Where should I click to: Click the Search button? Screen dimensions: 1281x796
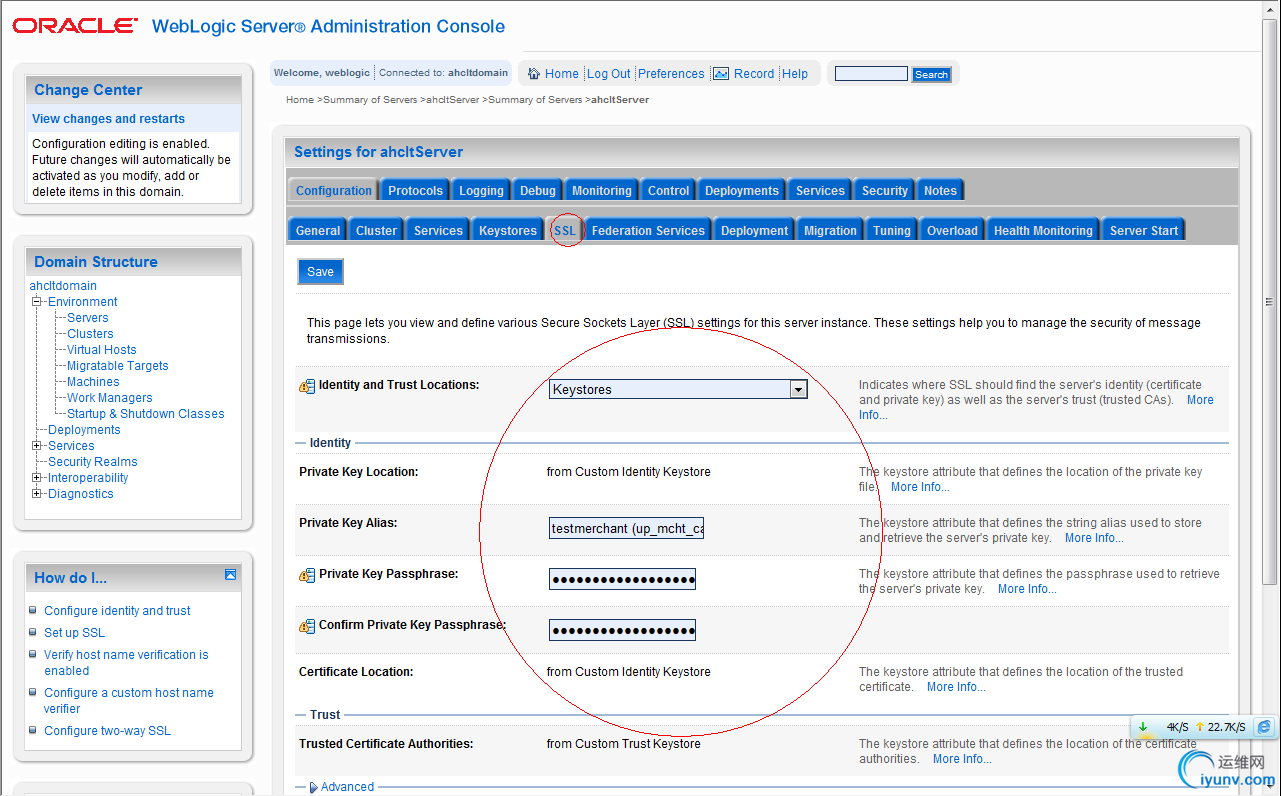[931, 74]
